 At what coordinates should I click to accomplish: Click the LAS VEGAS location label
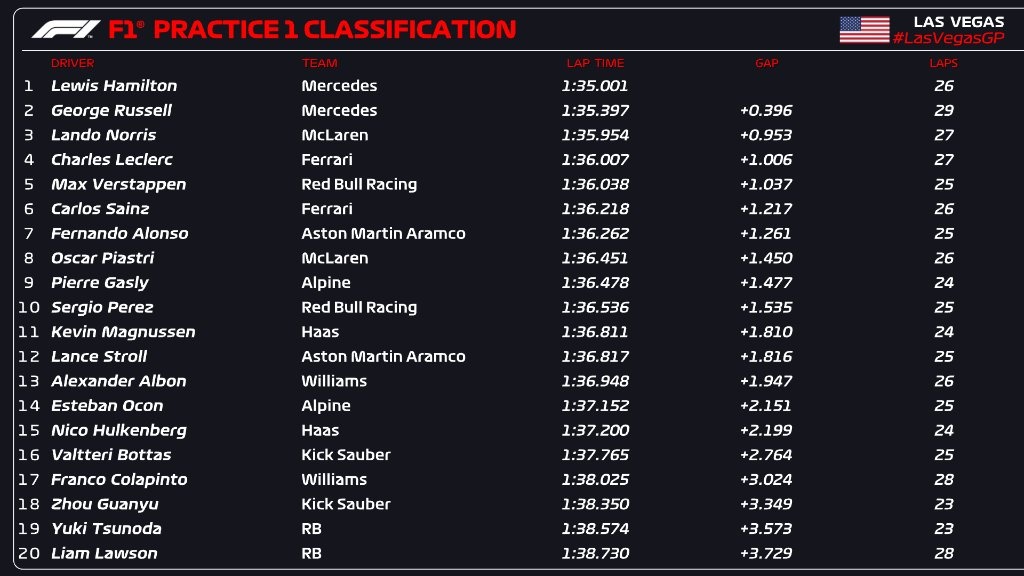coord(958,21)
